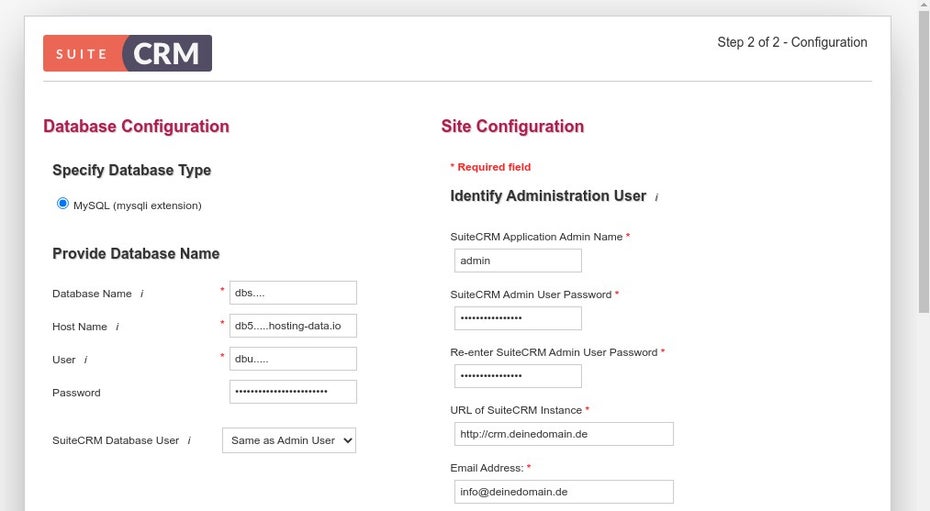Click the 'Email Address:' label
The height and width of the screenshot is (511, 930).
[x=487, y=468]
